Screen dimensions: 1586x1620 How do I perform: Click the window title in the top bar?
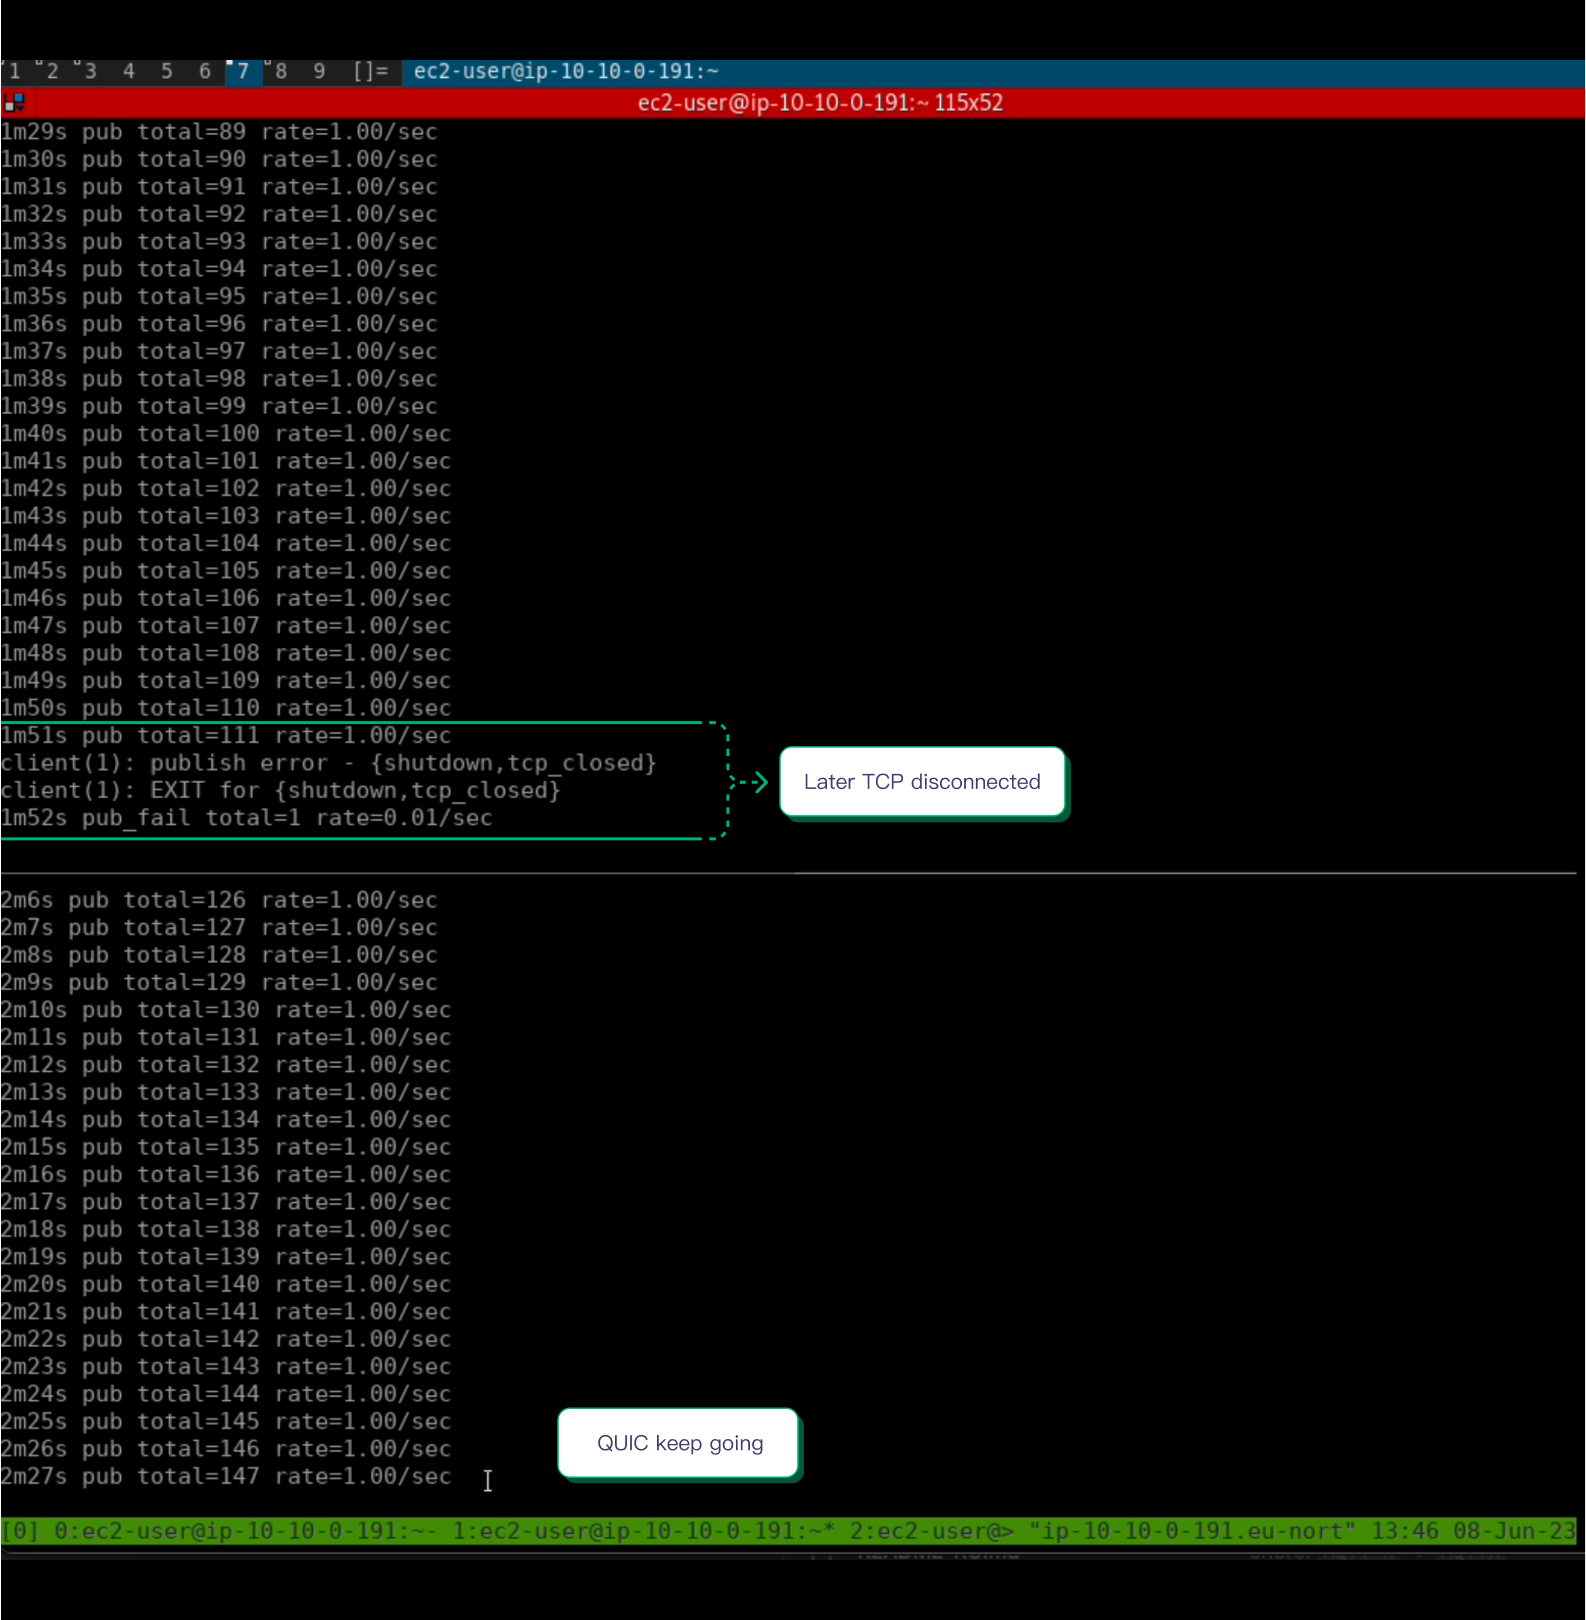pyautogui.click(x=566, y=71)
